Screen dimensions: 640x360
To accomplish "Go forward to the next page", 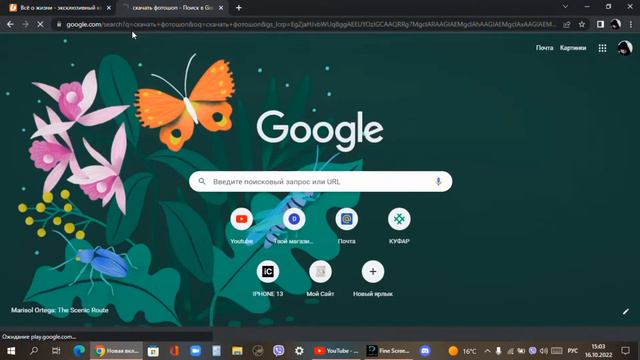I will click(25, 24).
